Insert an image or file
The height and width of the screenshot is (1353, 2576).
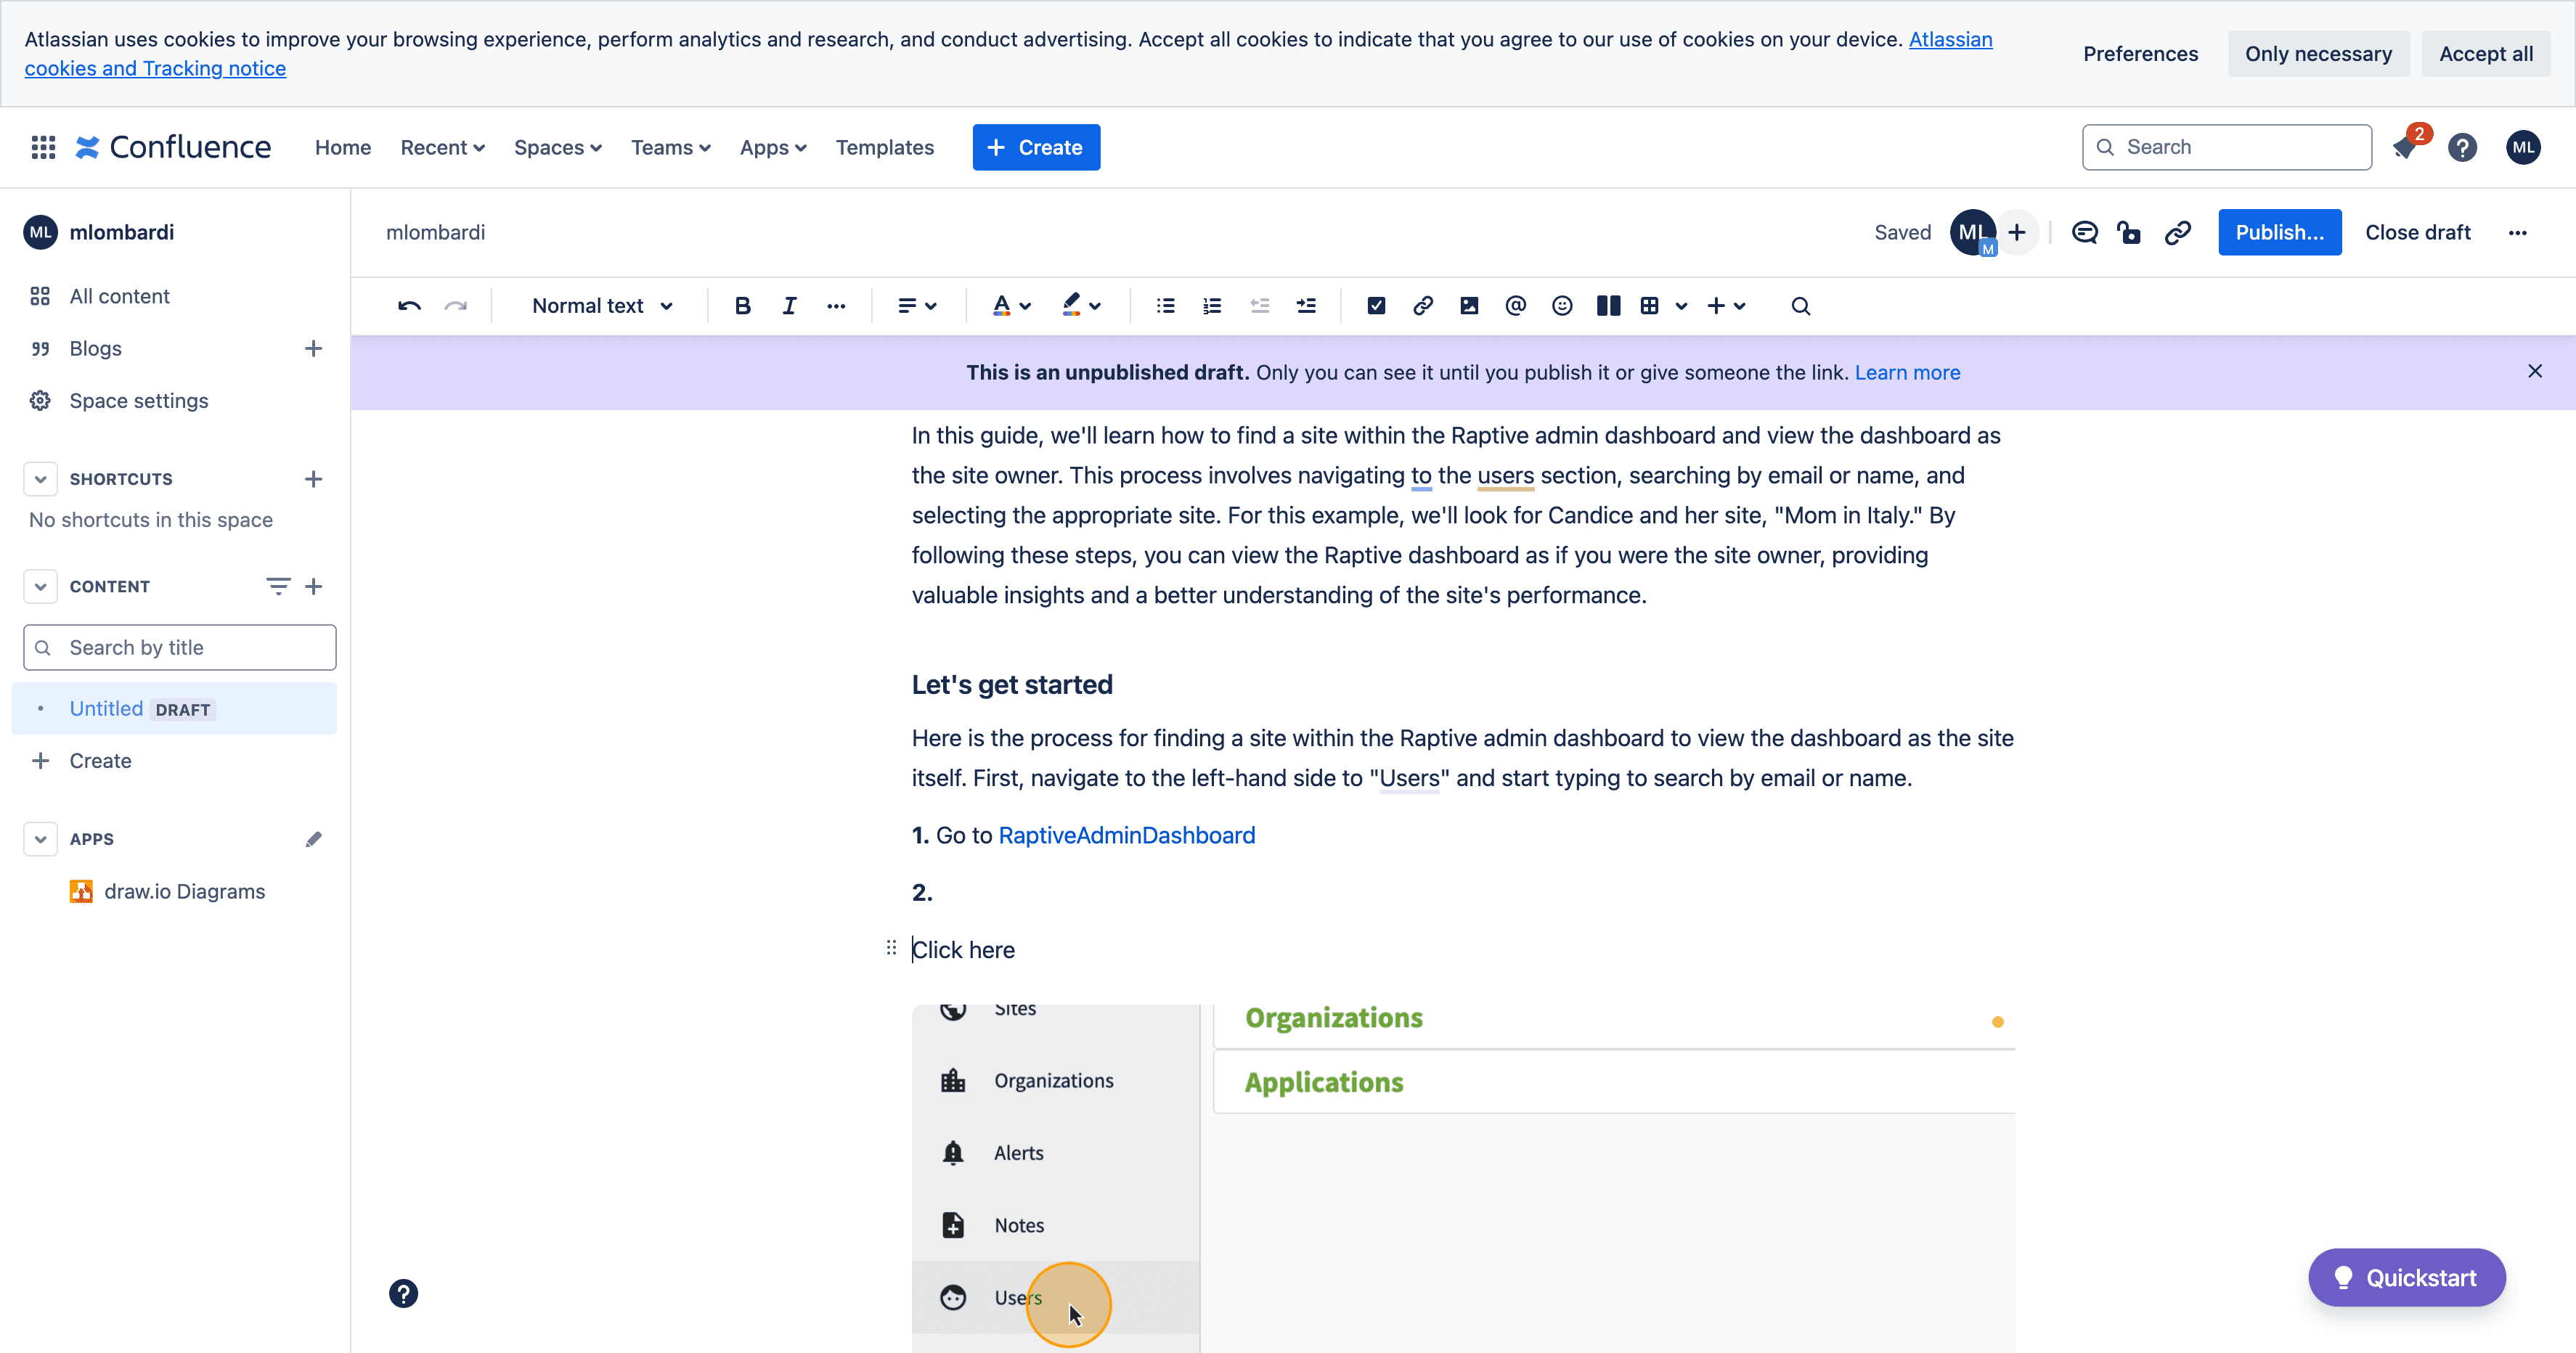(1469, 306)
